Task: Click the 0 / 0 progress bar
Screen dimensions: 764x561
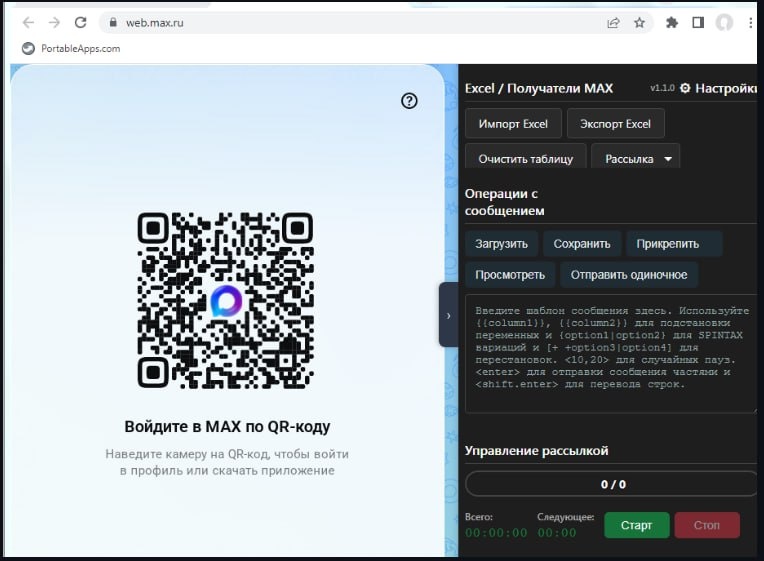Action: [612, 484]
